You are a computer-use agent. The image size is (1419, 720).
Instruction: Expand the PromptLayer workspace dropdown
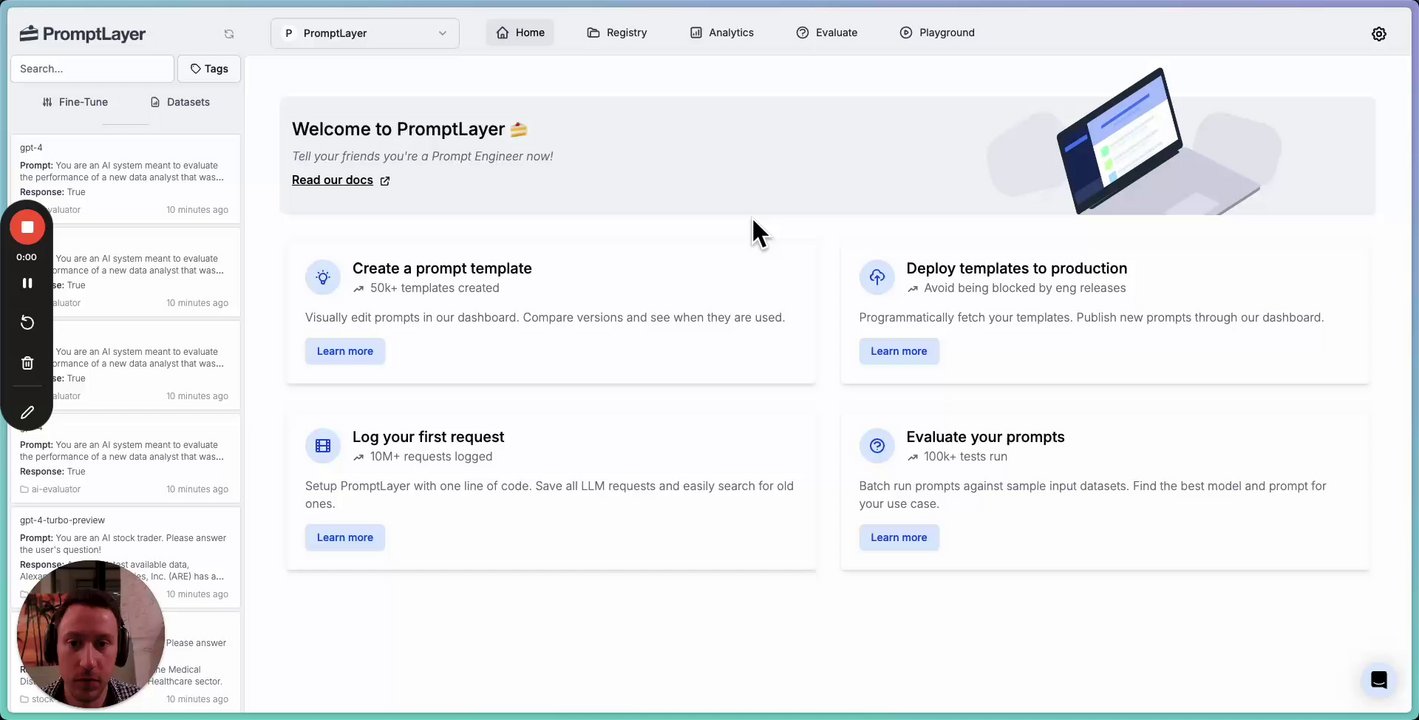click(365, 33)
